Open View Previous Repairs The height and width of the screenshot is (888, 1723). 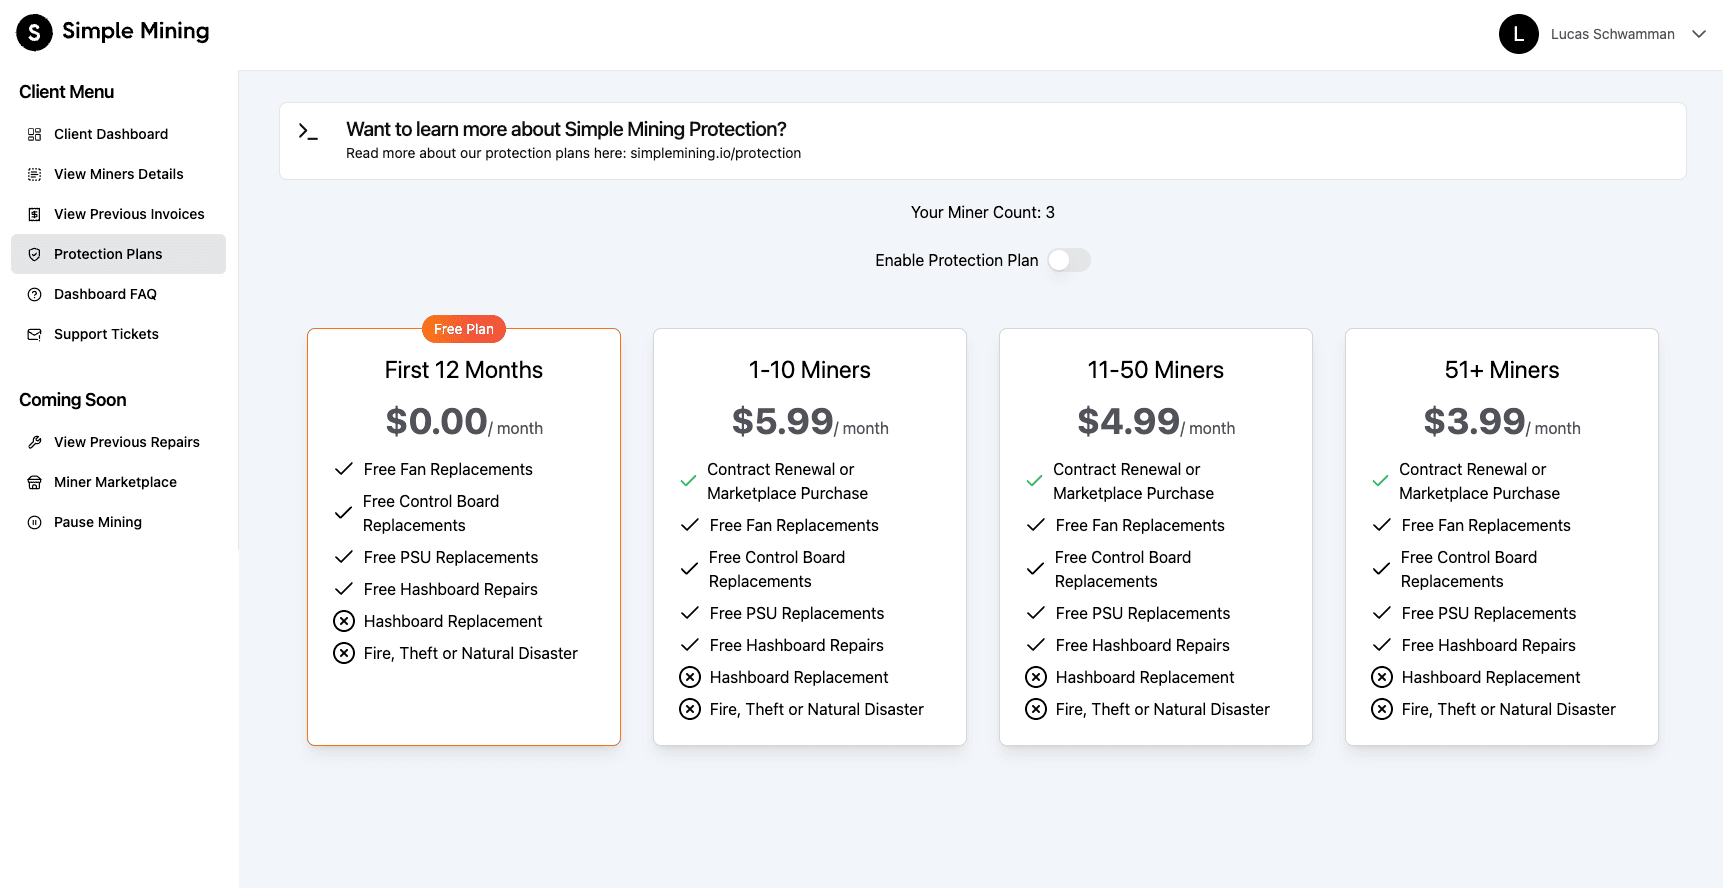(x=118, y=442)
